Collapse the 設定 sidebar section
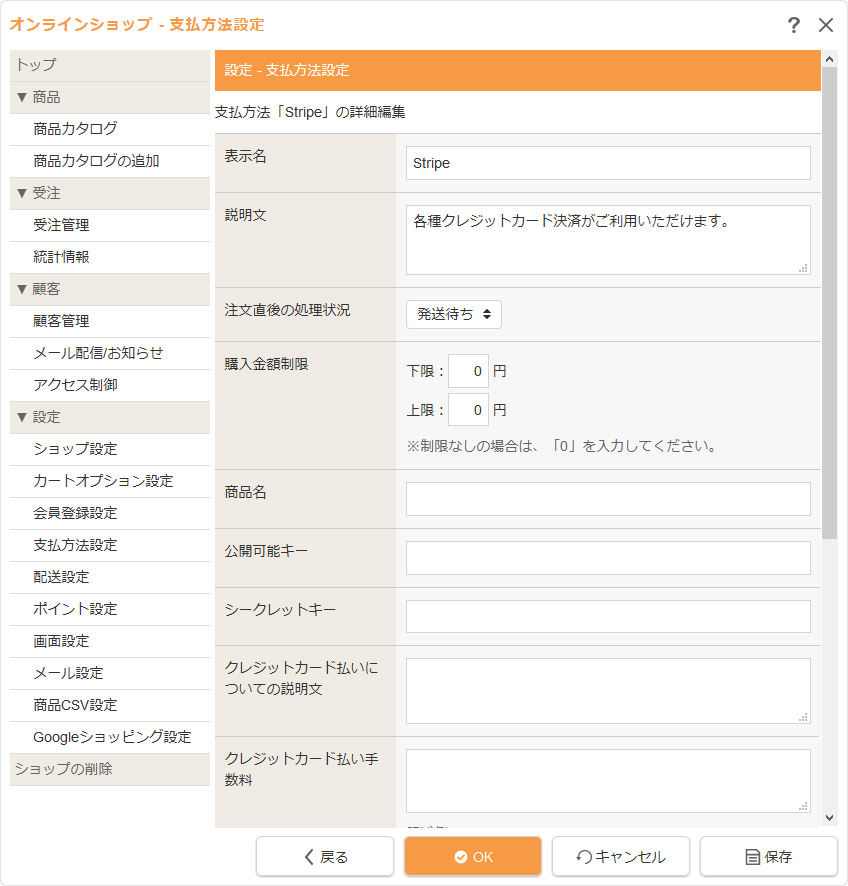The image size is (848, 886). pyautogui.click(x=39, y=417)
